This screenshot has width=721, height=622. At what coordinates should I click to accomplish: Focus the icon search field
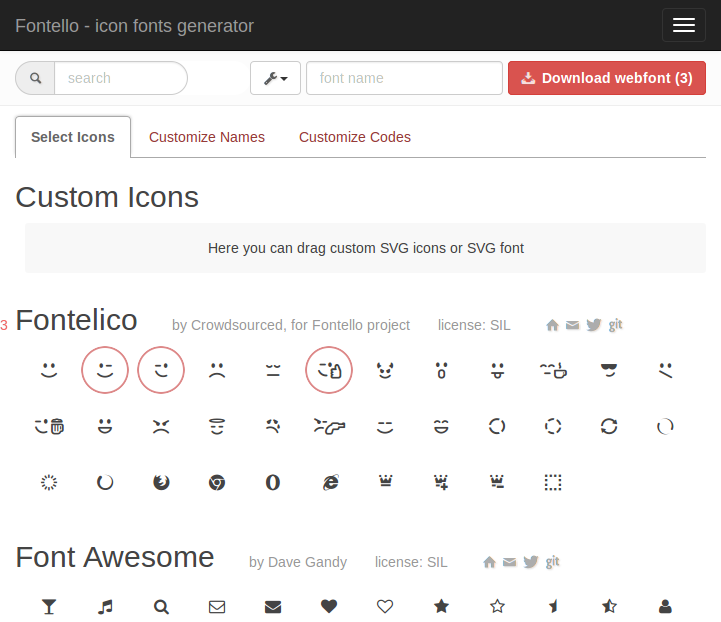(121, 78)
